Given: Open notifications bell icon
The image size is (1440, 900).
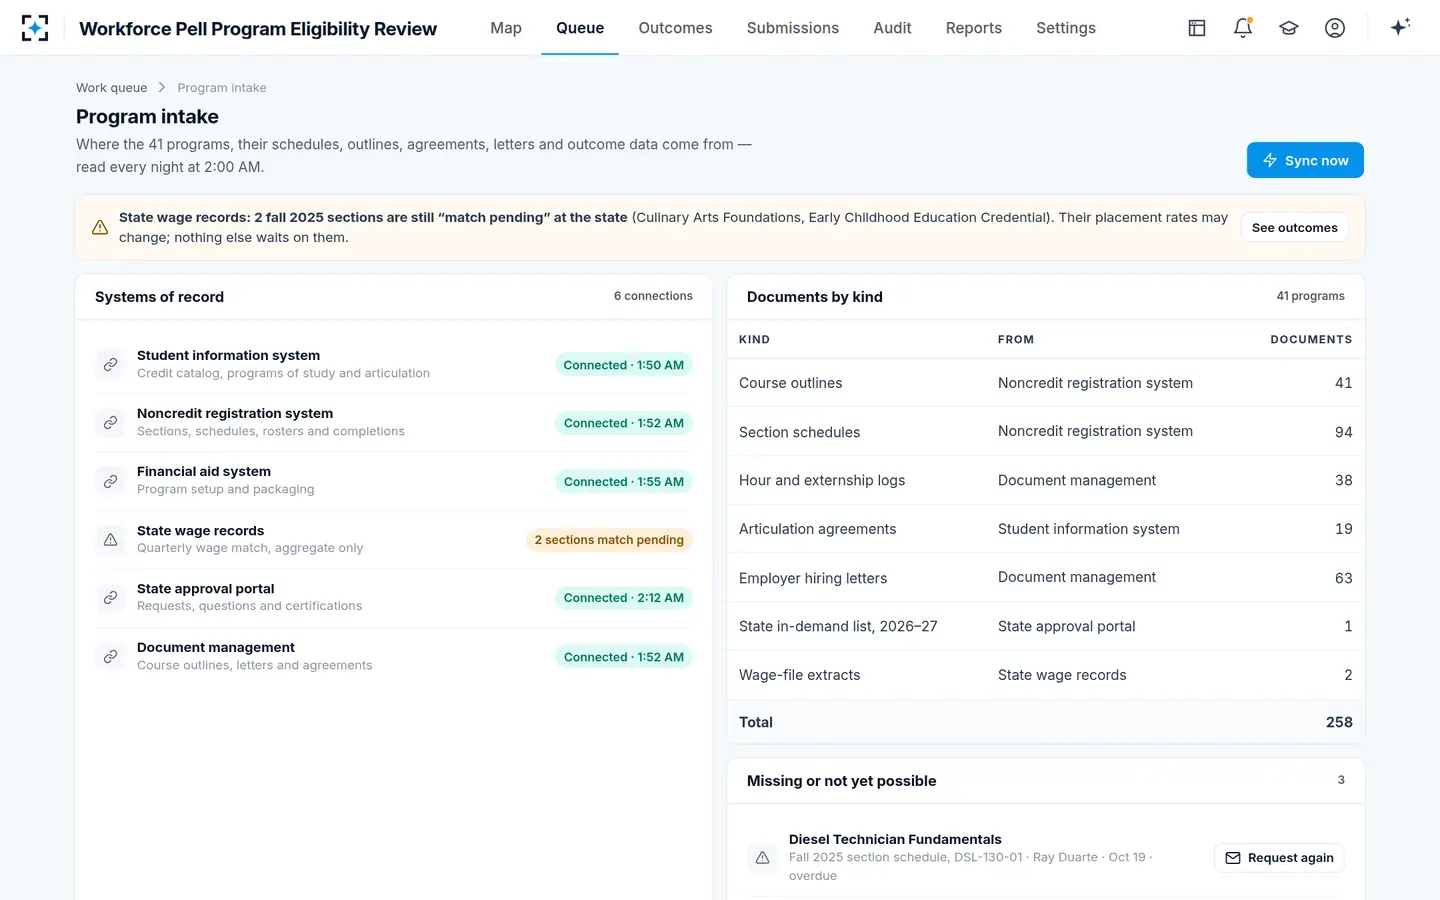Looking at the screenshot, I should point(1243,28).
